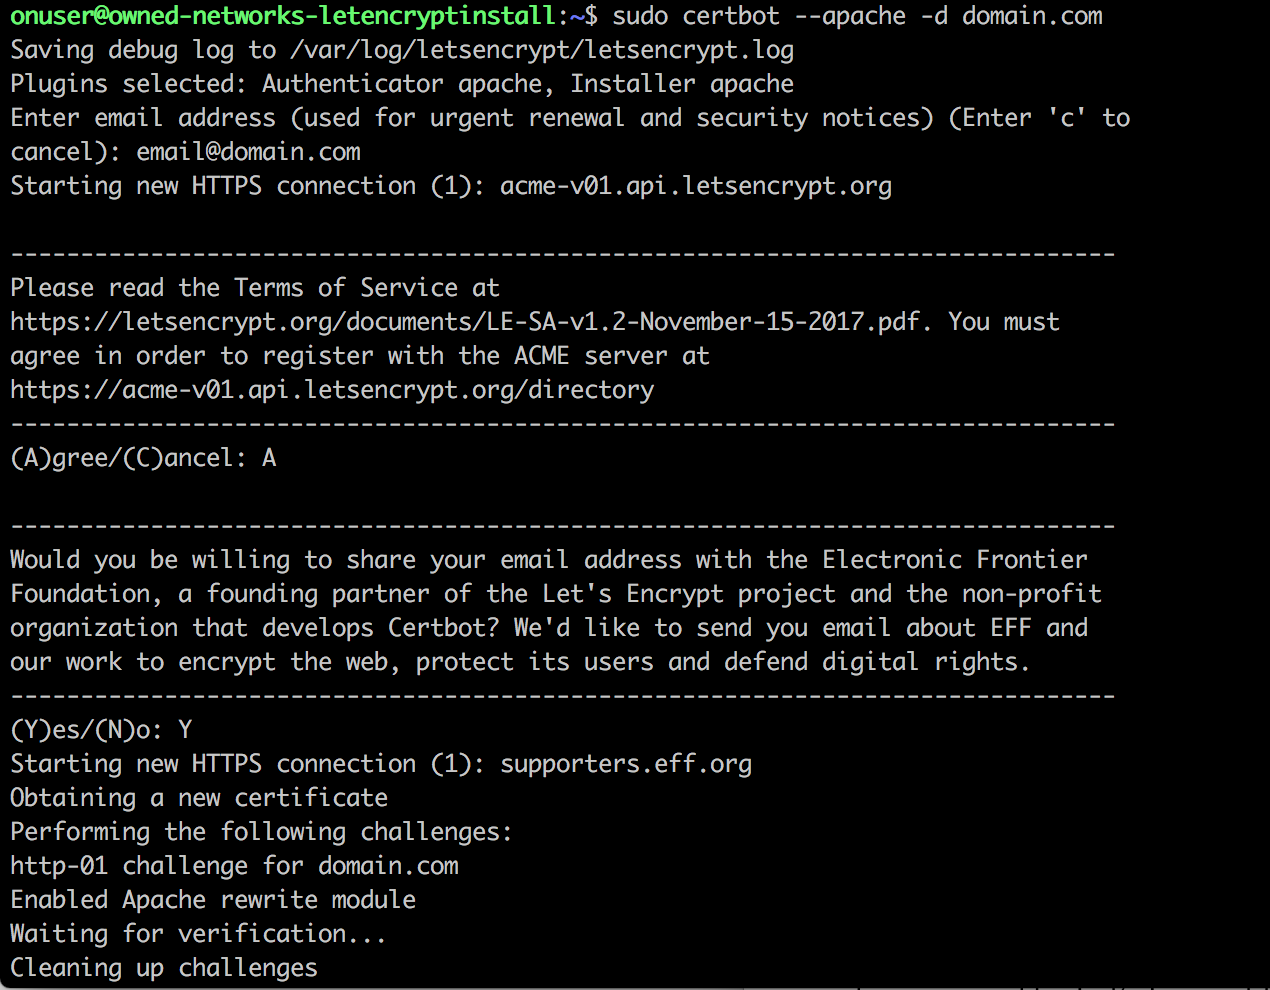
Task: Click 'Electronic Frontier' text in EFF prompt
Action: click(954, 560)
